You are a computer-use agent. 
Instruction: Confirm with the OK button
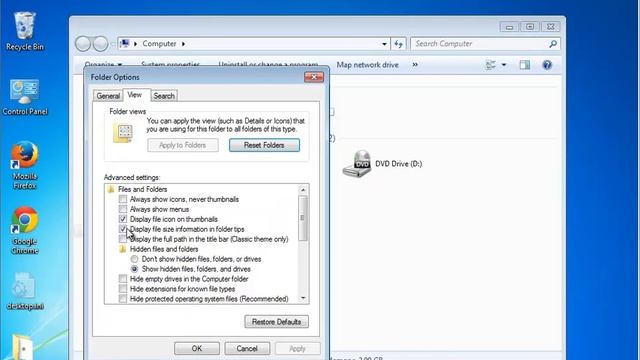click(197, 348)
